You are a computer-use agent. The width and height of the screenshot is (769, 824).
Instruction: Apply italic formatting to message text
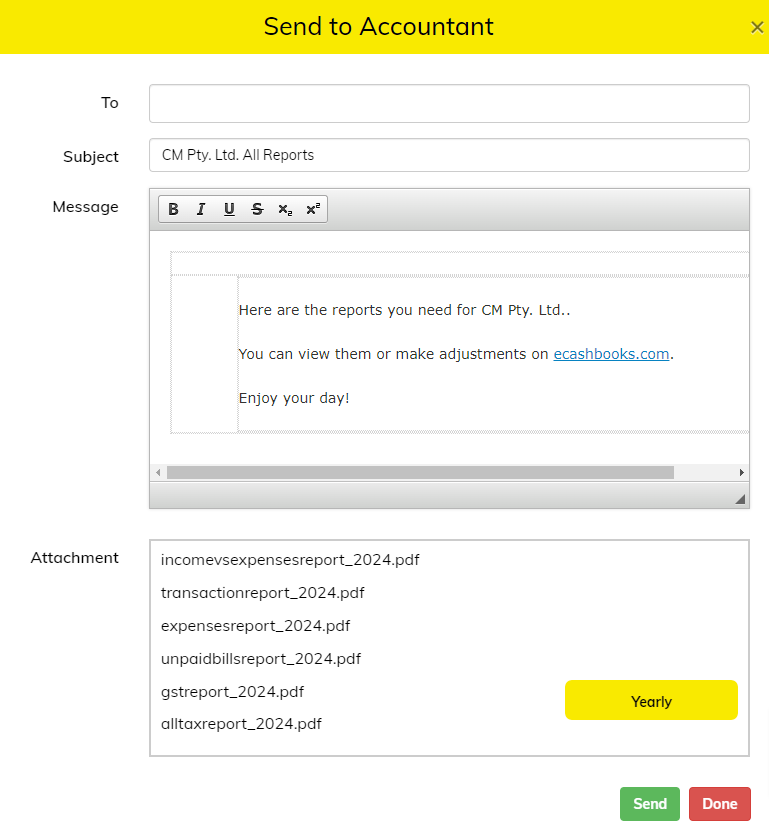click(x=201, y=209)
